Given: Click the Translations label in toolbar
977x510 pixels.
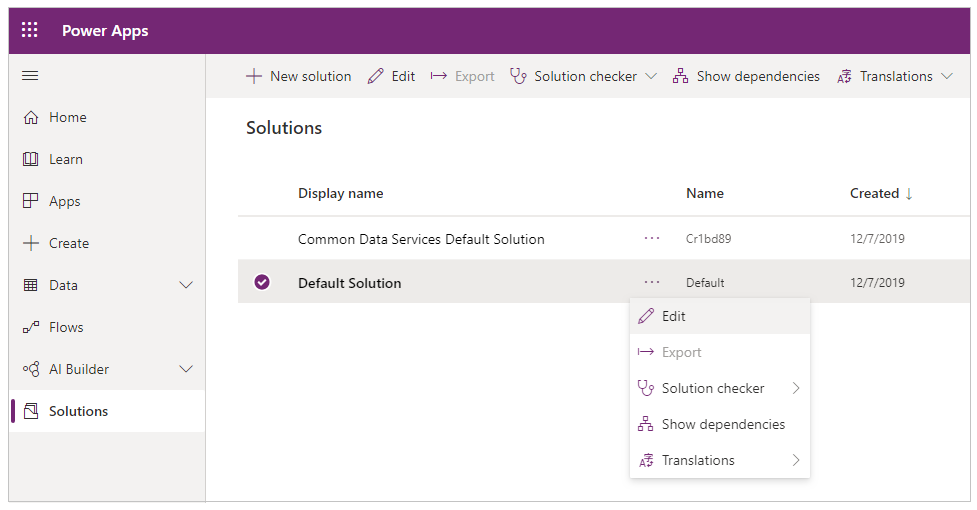Looking at the screenshot, I should pos(896,77).
